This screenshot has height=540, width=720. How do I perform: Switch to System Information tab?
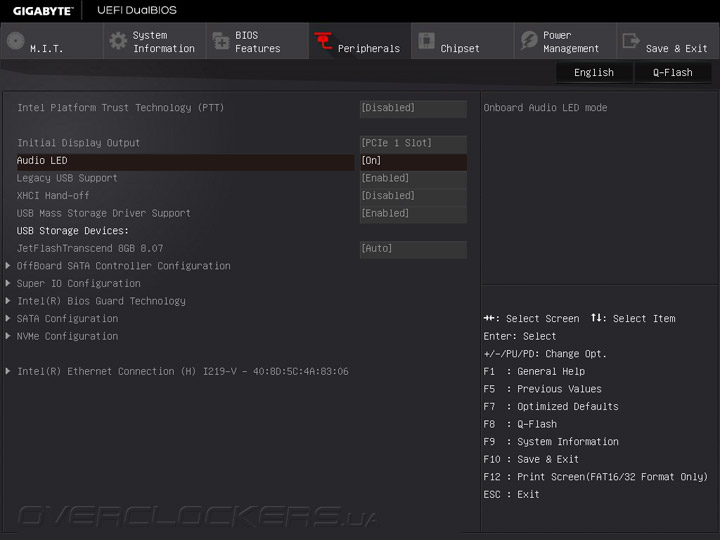point(155,41)
